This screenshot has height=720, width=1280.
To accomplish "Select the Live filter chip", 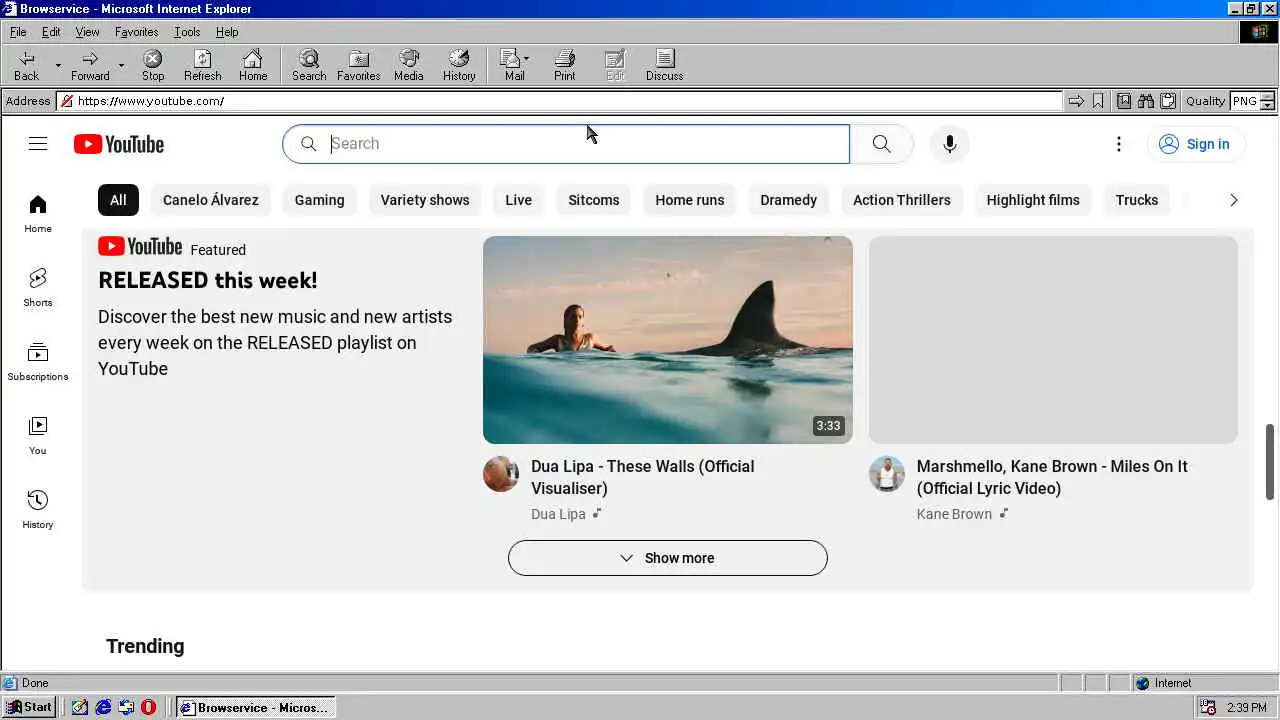I will point(518,200).
